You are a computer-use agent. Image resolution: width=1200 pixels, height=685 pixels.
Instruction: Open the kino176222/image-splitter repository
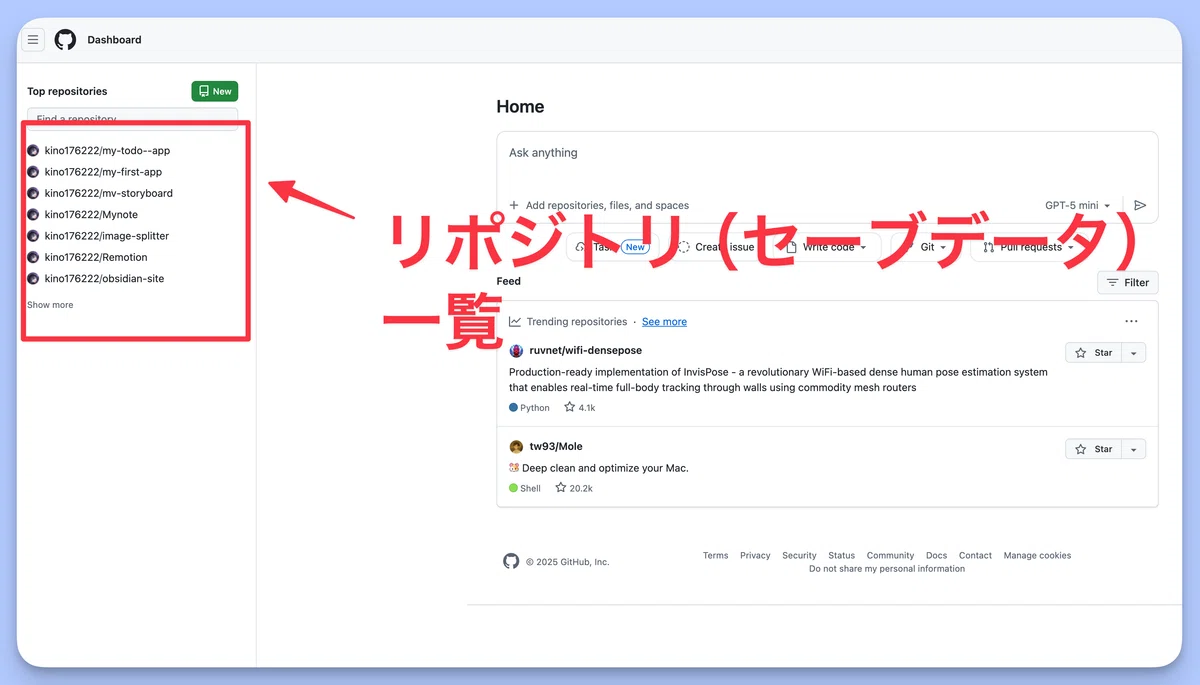(x=107, y=236)
